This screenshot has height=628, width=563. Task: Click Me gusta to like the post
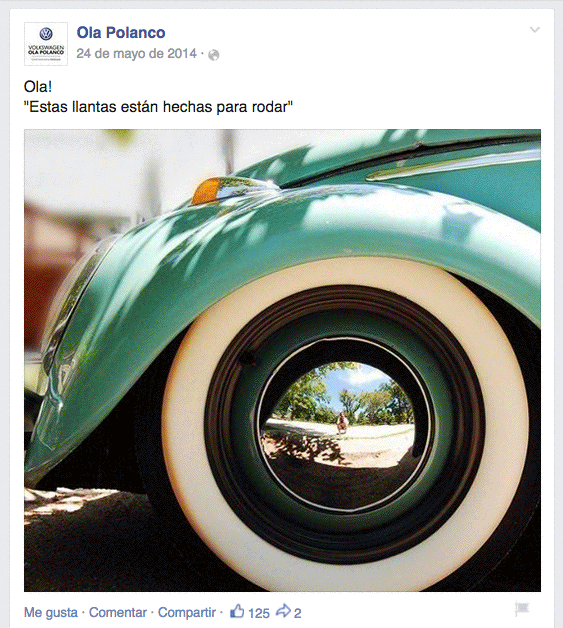click(51, 612)
